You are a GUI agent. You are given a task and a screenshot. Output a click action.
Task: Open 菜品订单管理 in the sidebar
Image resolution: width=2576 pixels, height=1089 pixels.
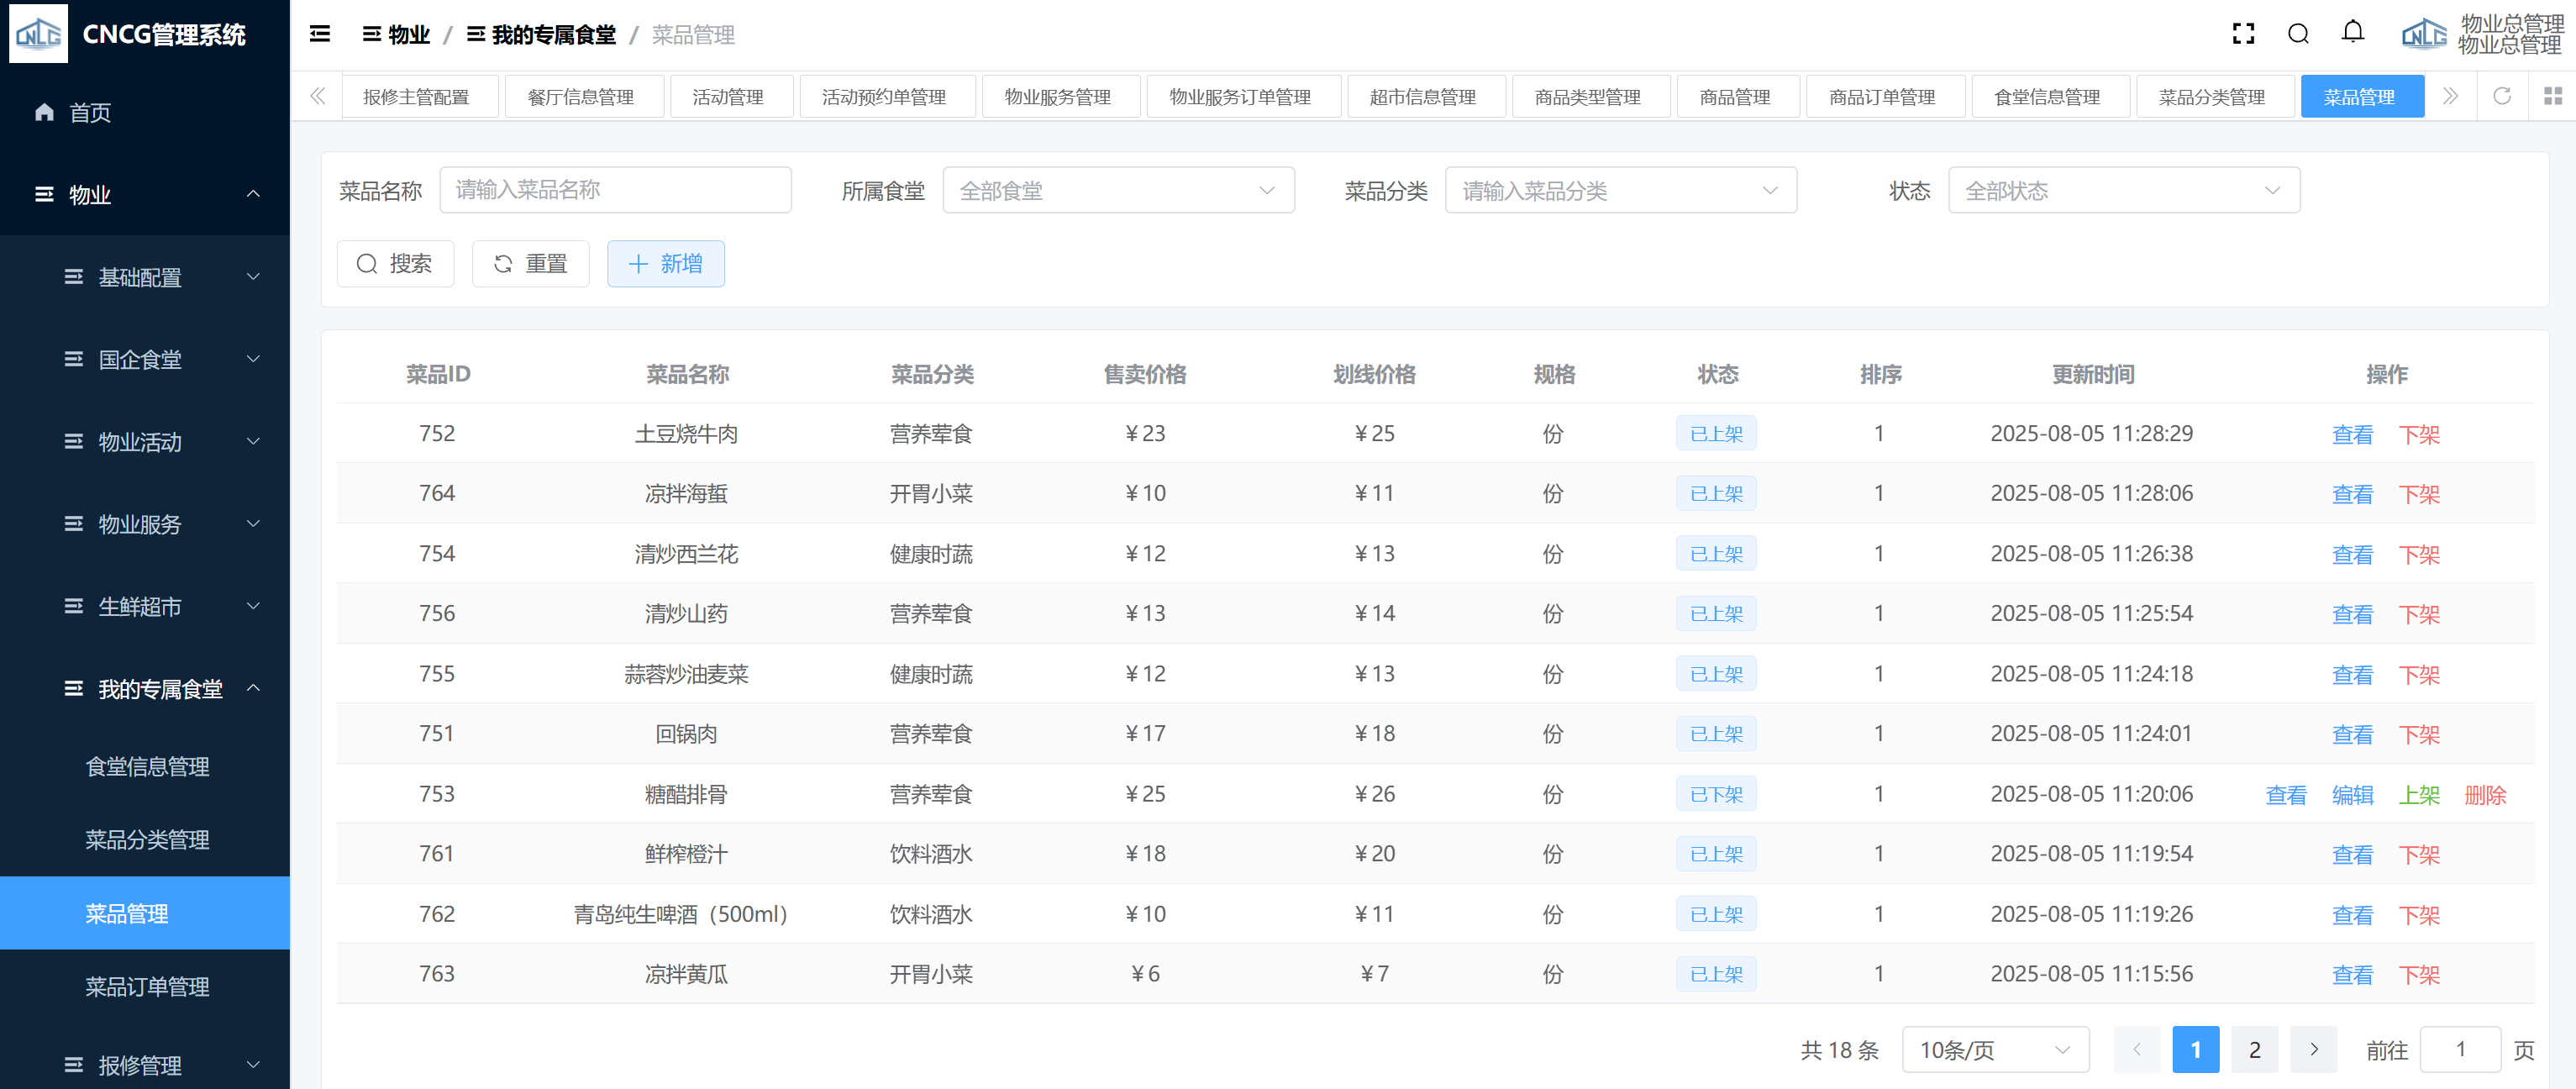click(x=147, y=986)
